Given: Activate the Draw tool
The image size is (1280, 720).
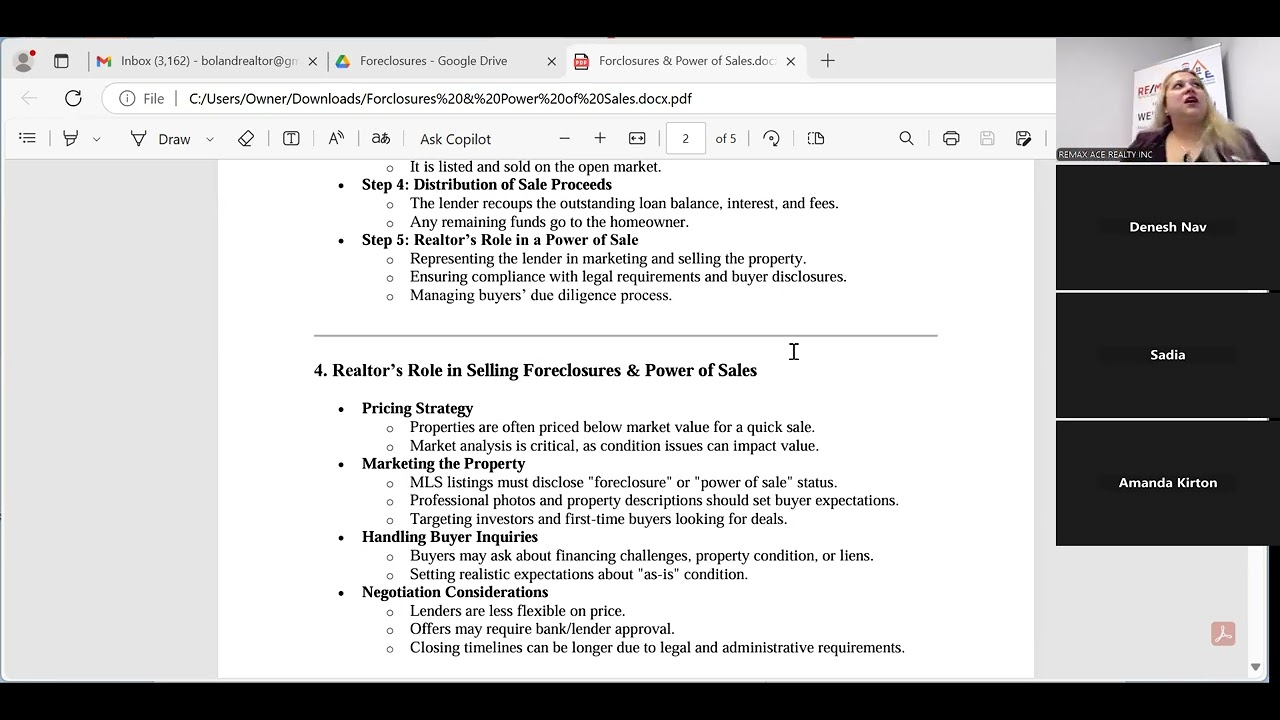Looking at the screenshot, I should 161,138.
